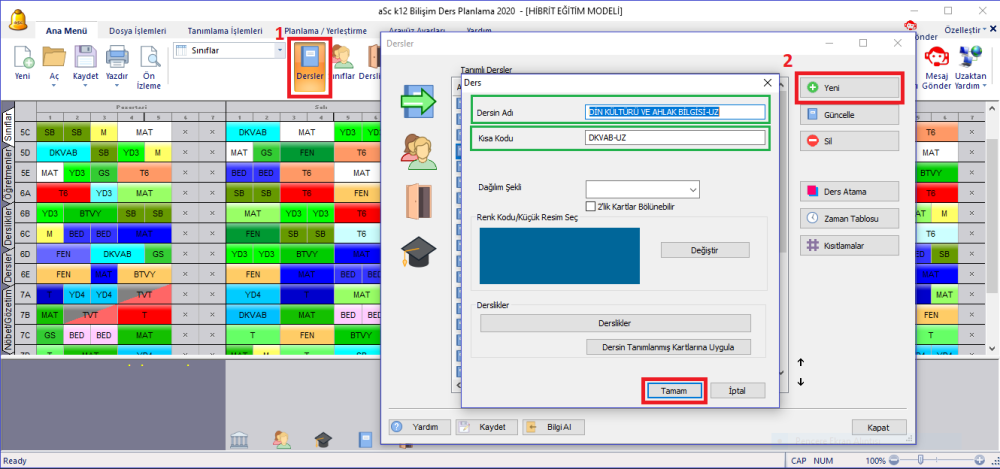The height and width of the screenshot is (469, 1000).
Task: Click the Dersin Adı input field
Action: coord(675,112)
